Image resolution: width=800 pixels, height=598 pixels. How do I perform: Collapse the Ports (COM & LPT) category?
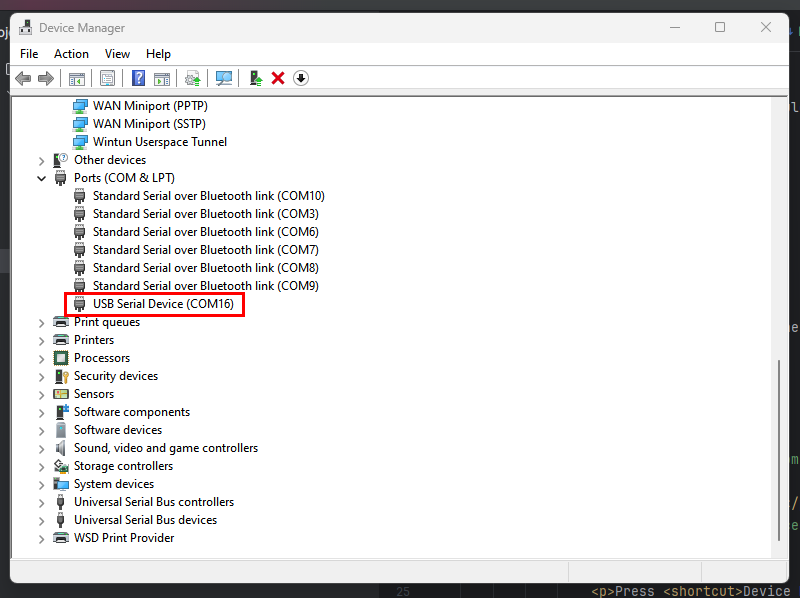pyautogui.click(x=41, y=177)
